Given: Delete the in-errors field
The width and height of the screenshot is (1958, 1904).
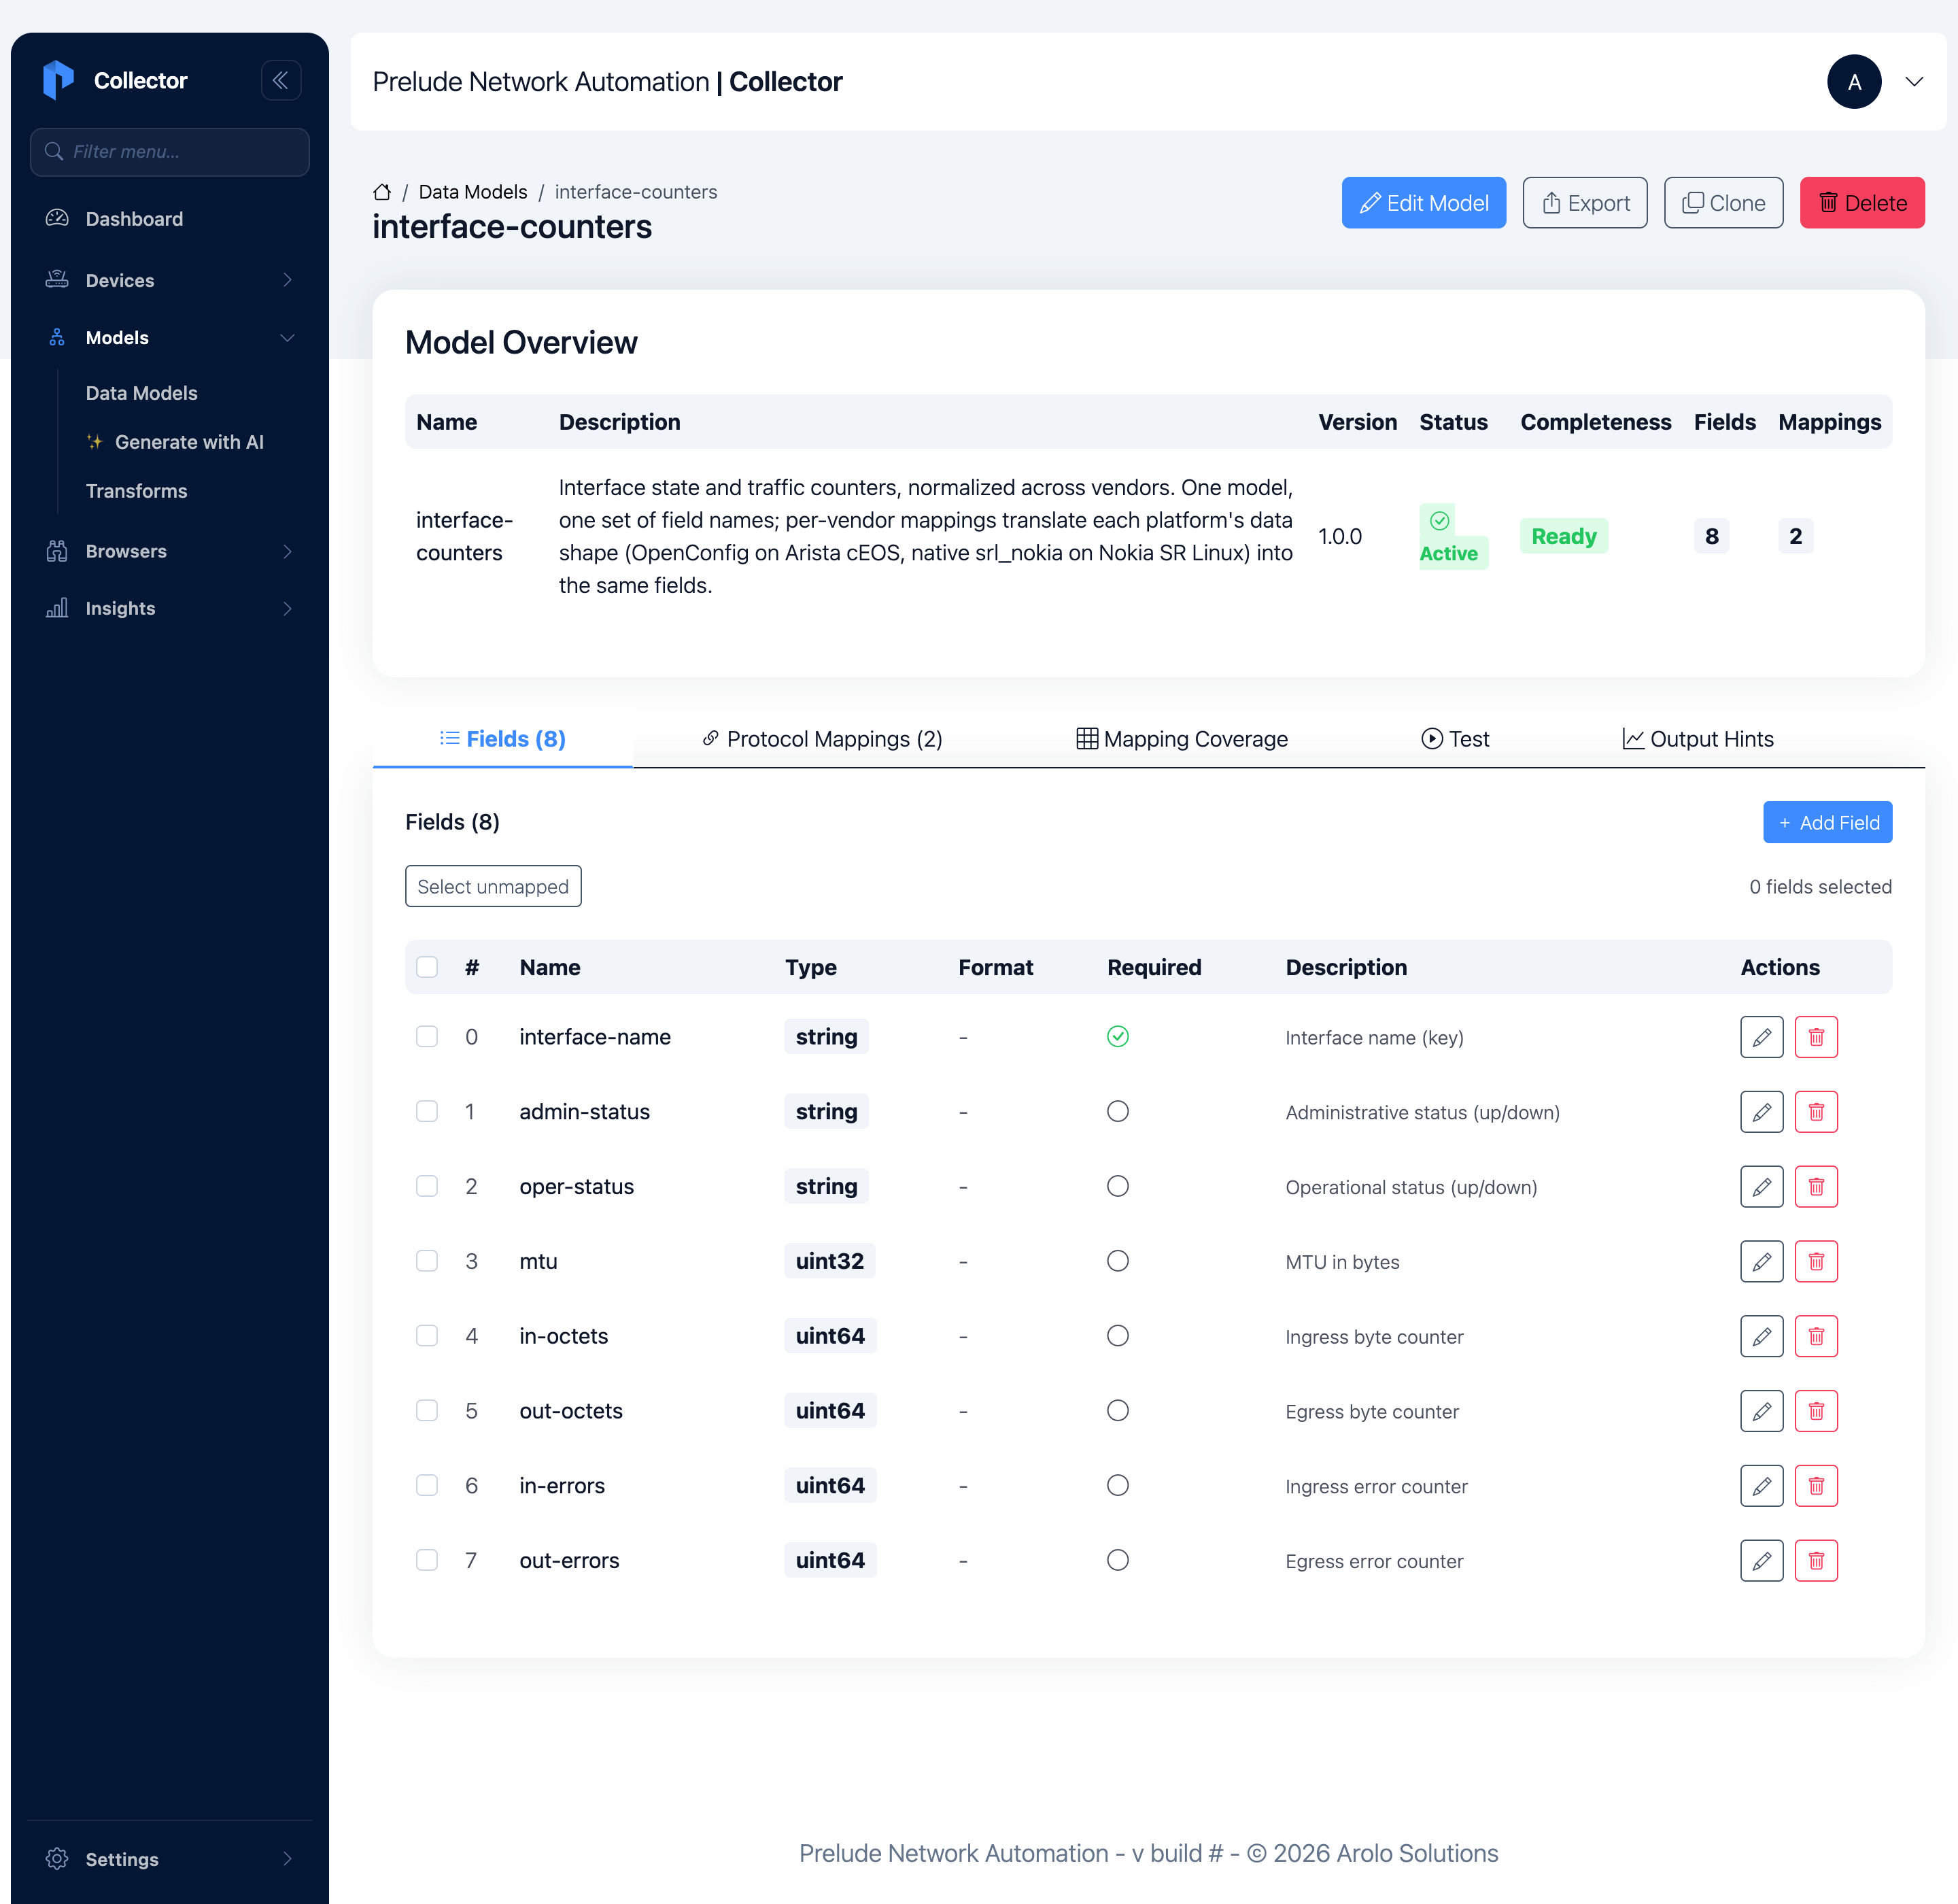Looking at the screenshot, I should [x=1816, y=1486].
